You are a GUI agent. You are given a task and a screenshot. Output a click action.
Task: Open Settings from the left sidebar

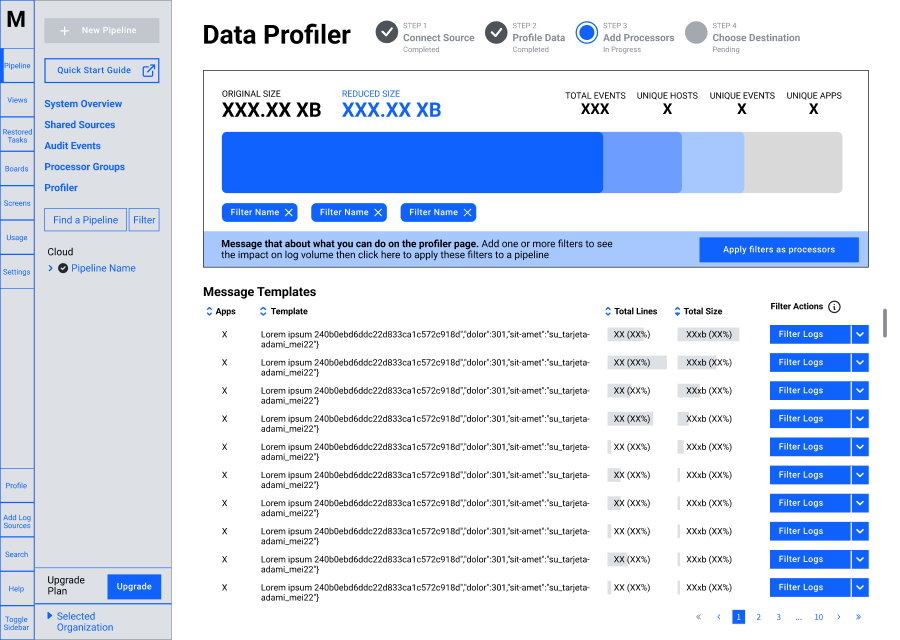(17, 271)
